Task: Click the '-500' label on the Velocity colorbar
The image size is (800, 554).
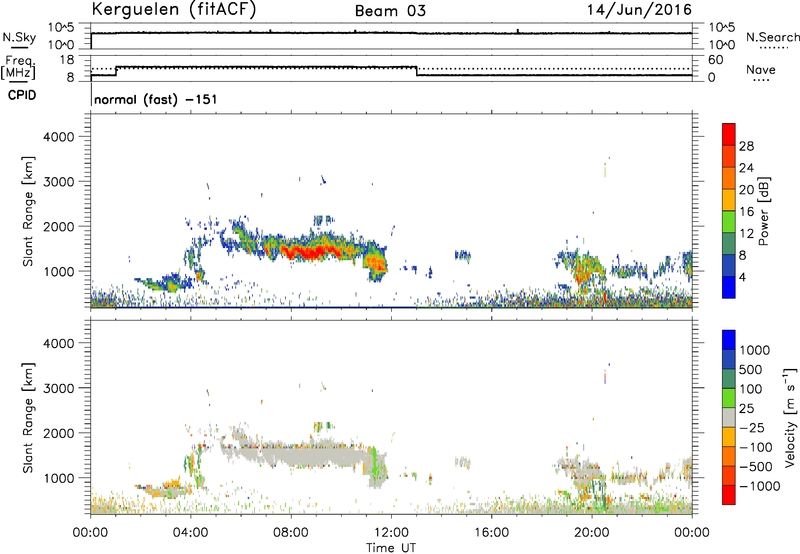Action: [x=755, y=467]
